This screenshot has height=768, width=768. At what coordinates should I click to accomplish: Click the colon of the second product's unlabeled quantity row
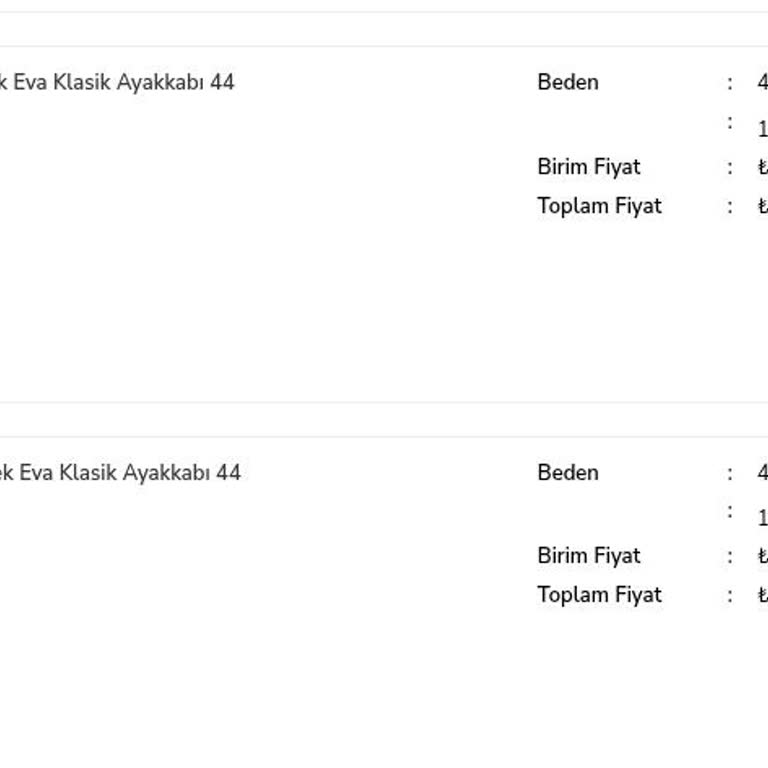tap(730, 512)
